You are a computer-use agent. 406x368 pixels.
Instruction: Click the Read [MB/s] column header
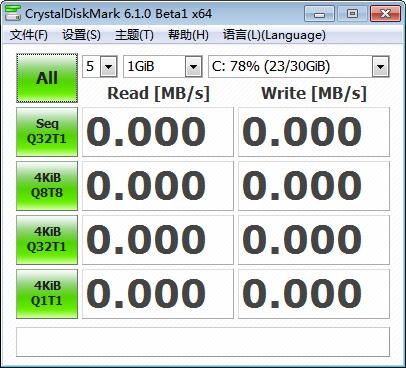[x=158, y=93]
